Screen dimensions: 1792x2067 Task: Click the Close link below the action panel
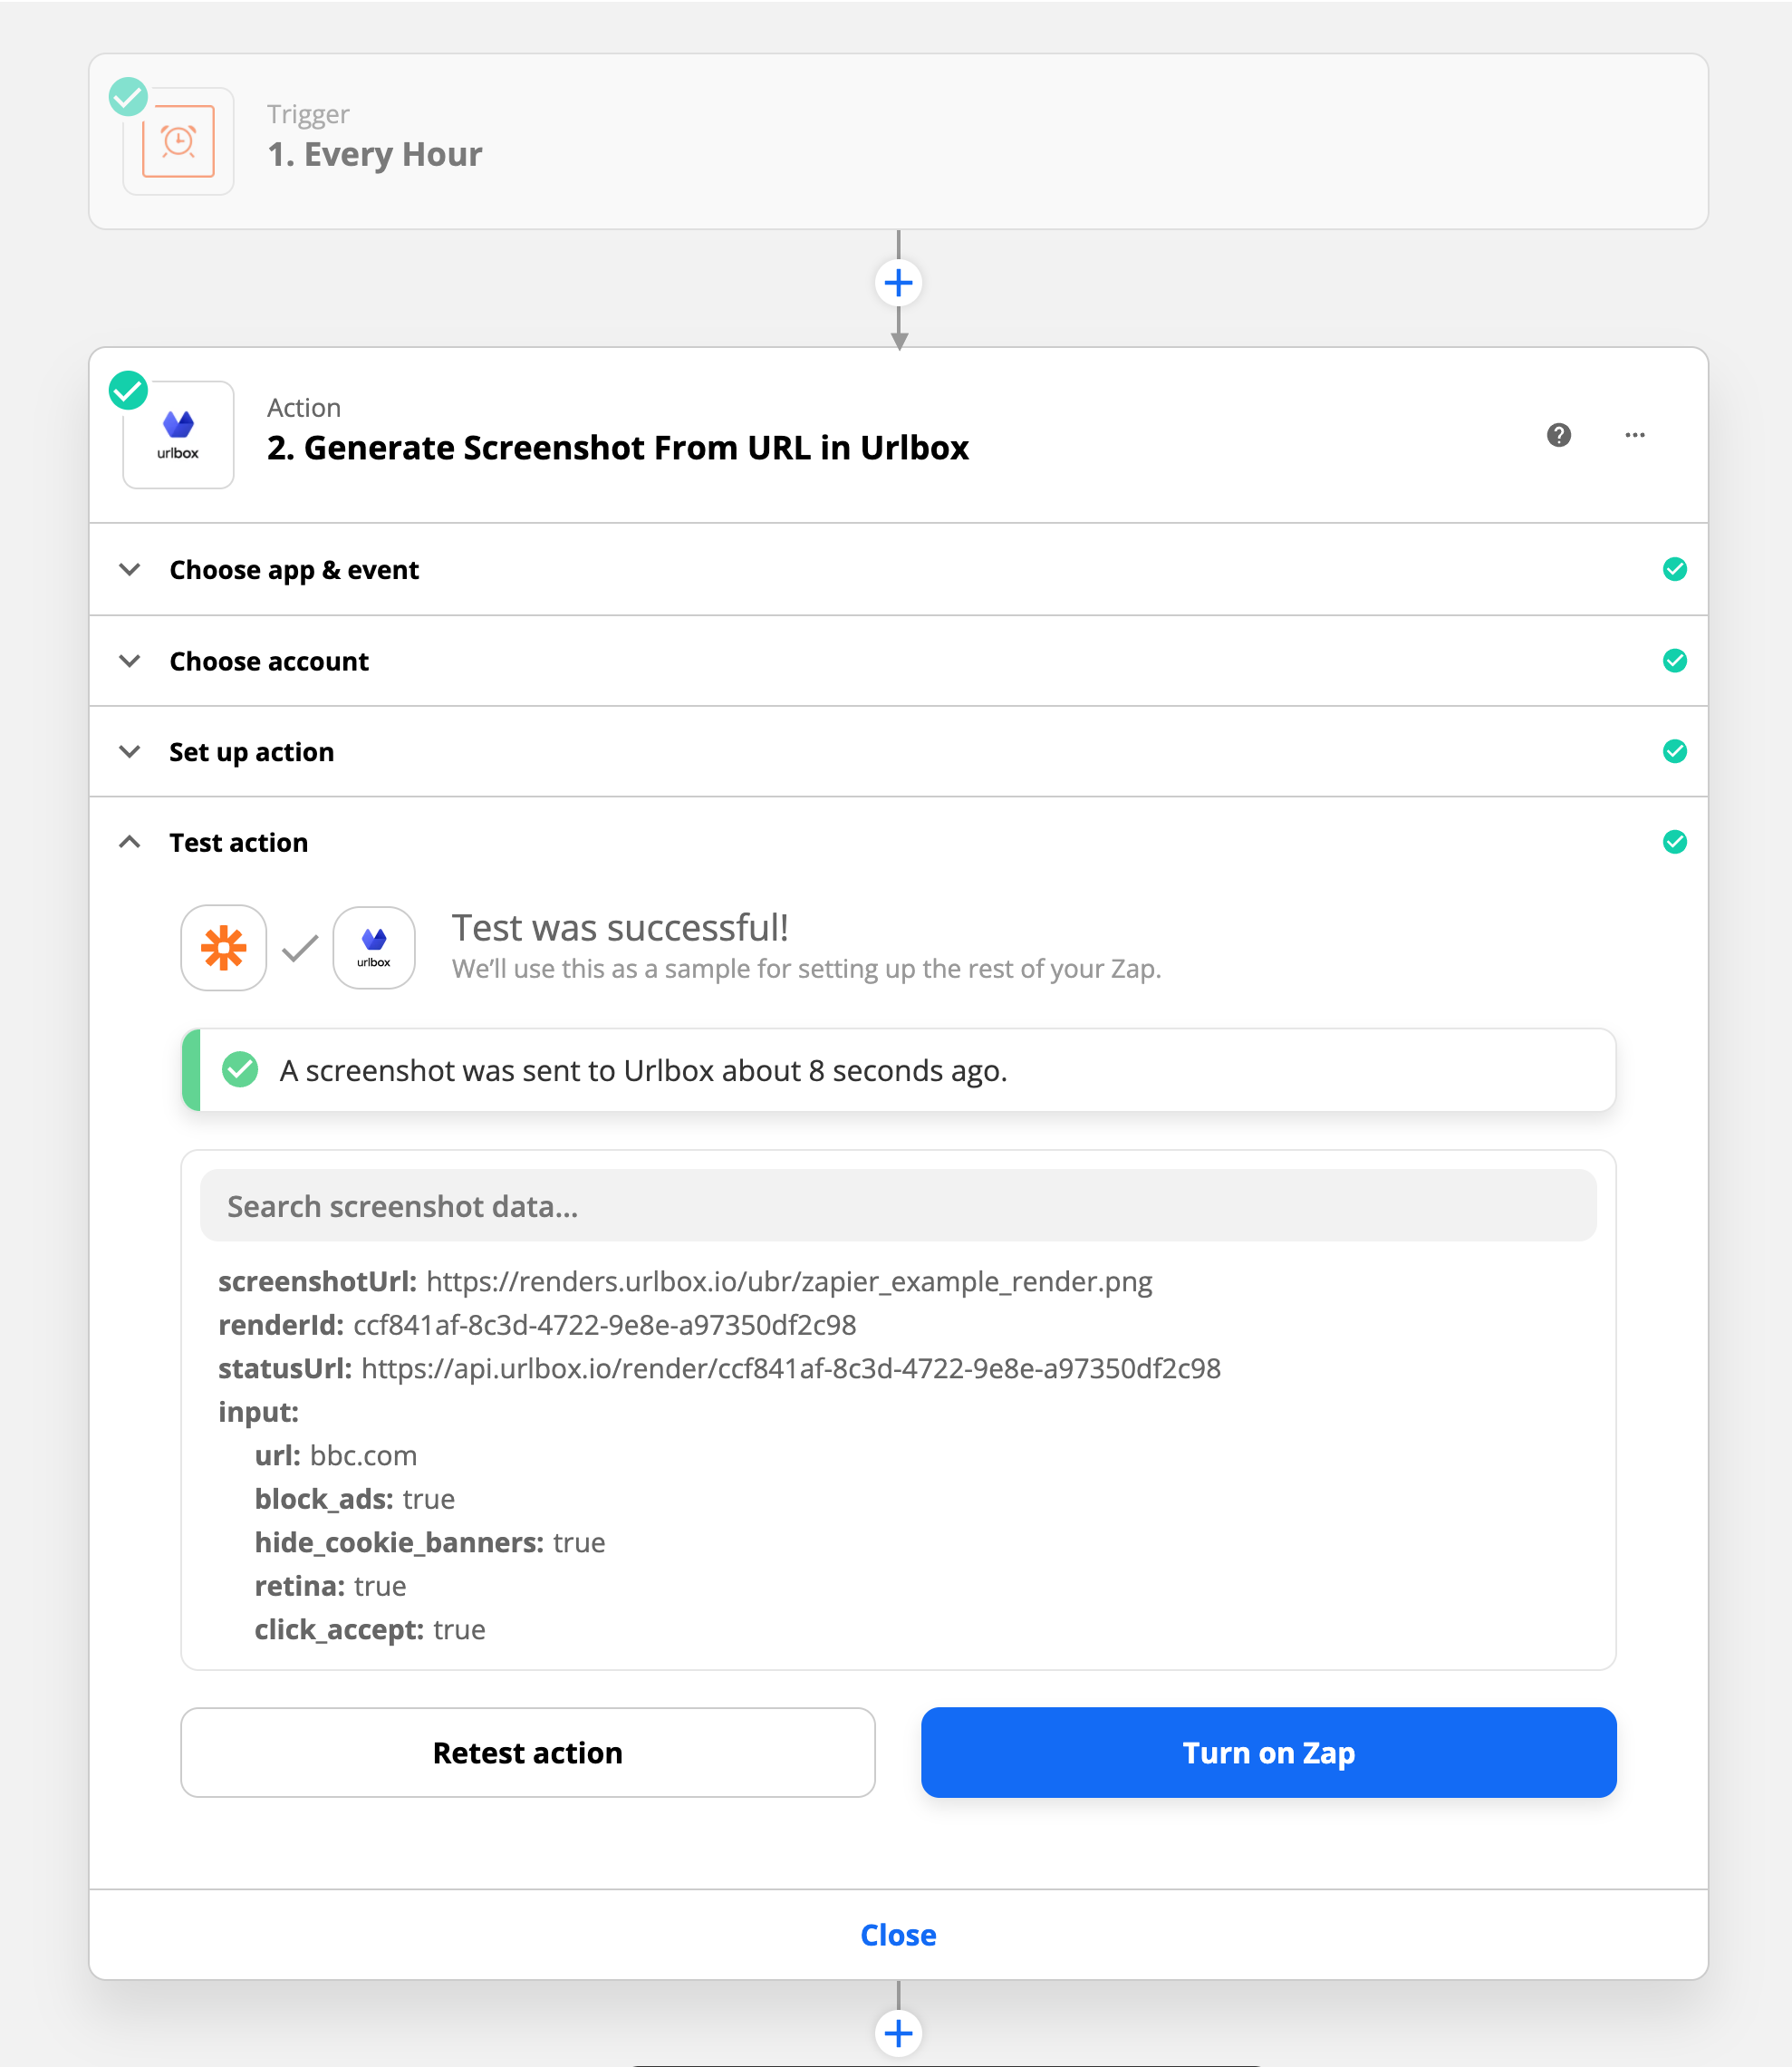[x=897, y=1934]
